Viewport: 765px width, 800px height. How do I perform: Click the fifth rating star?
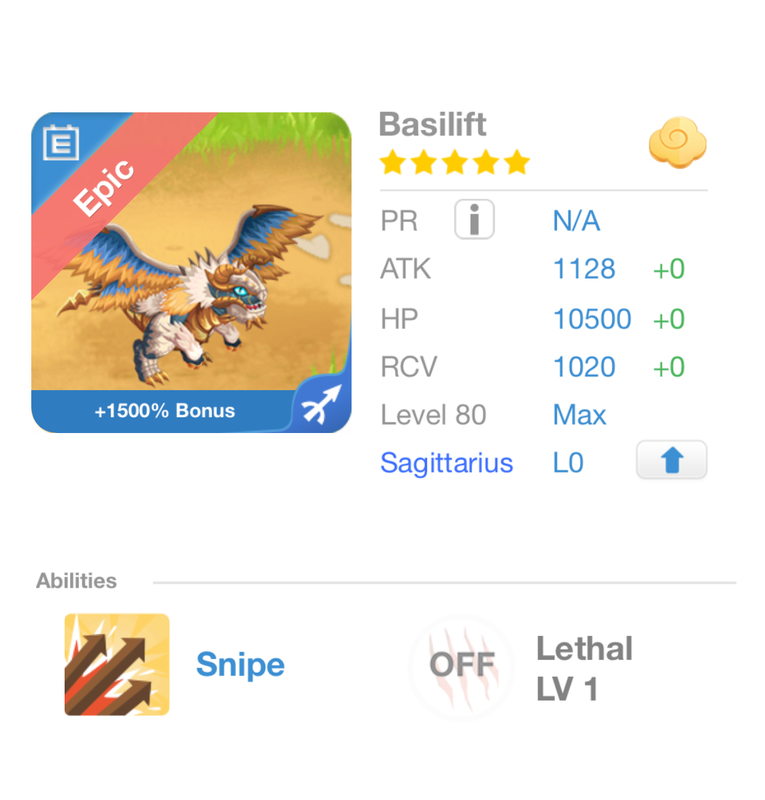pos(518,162)
